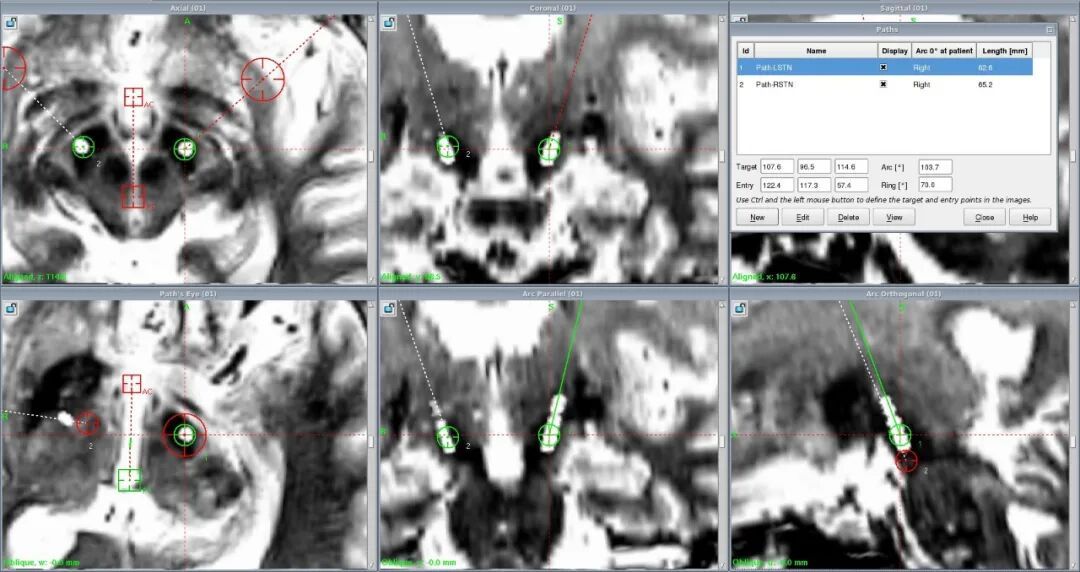Click the Arc Orthogonal view slider handle
1080x572 pixels.
(1074, 441)
